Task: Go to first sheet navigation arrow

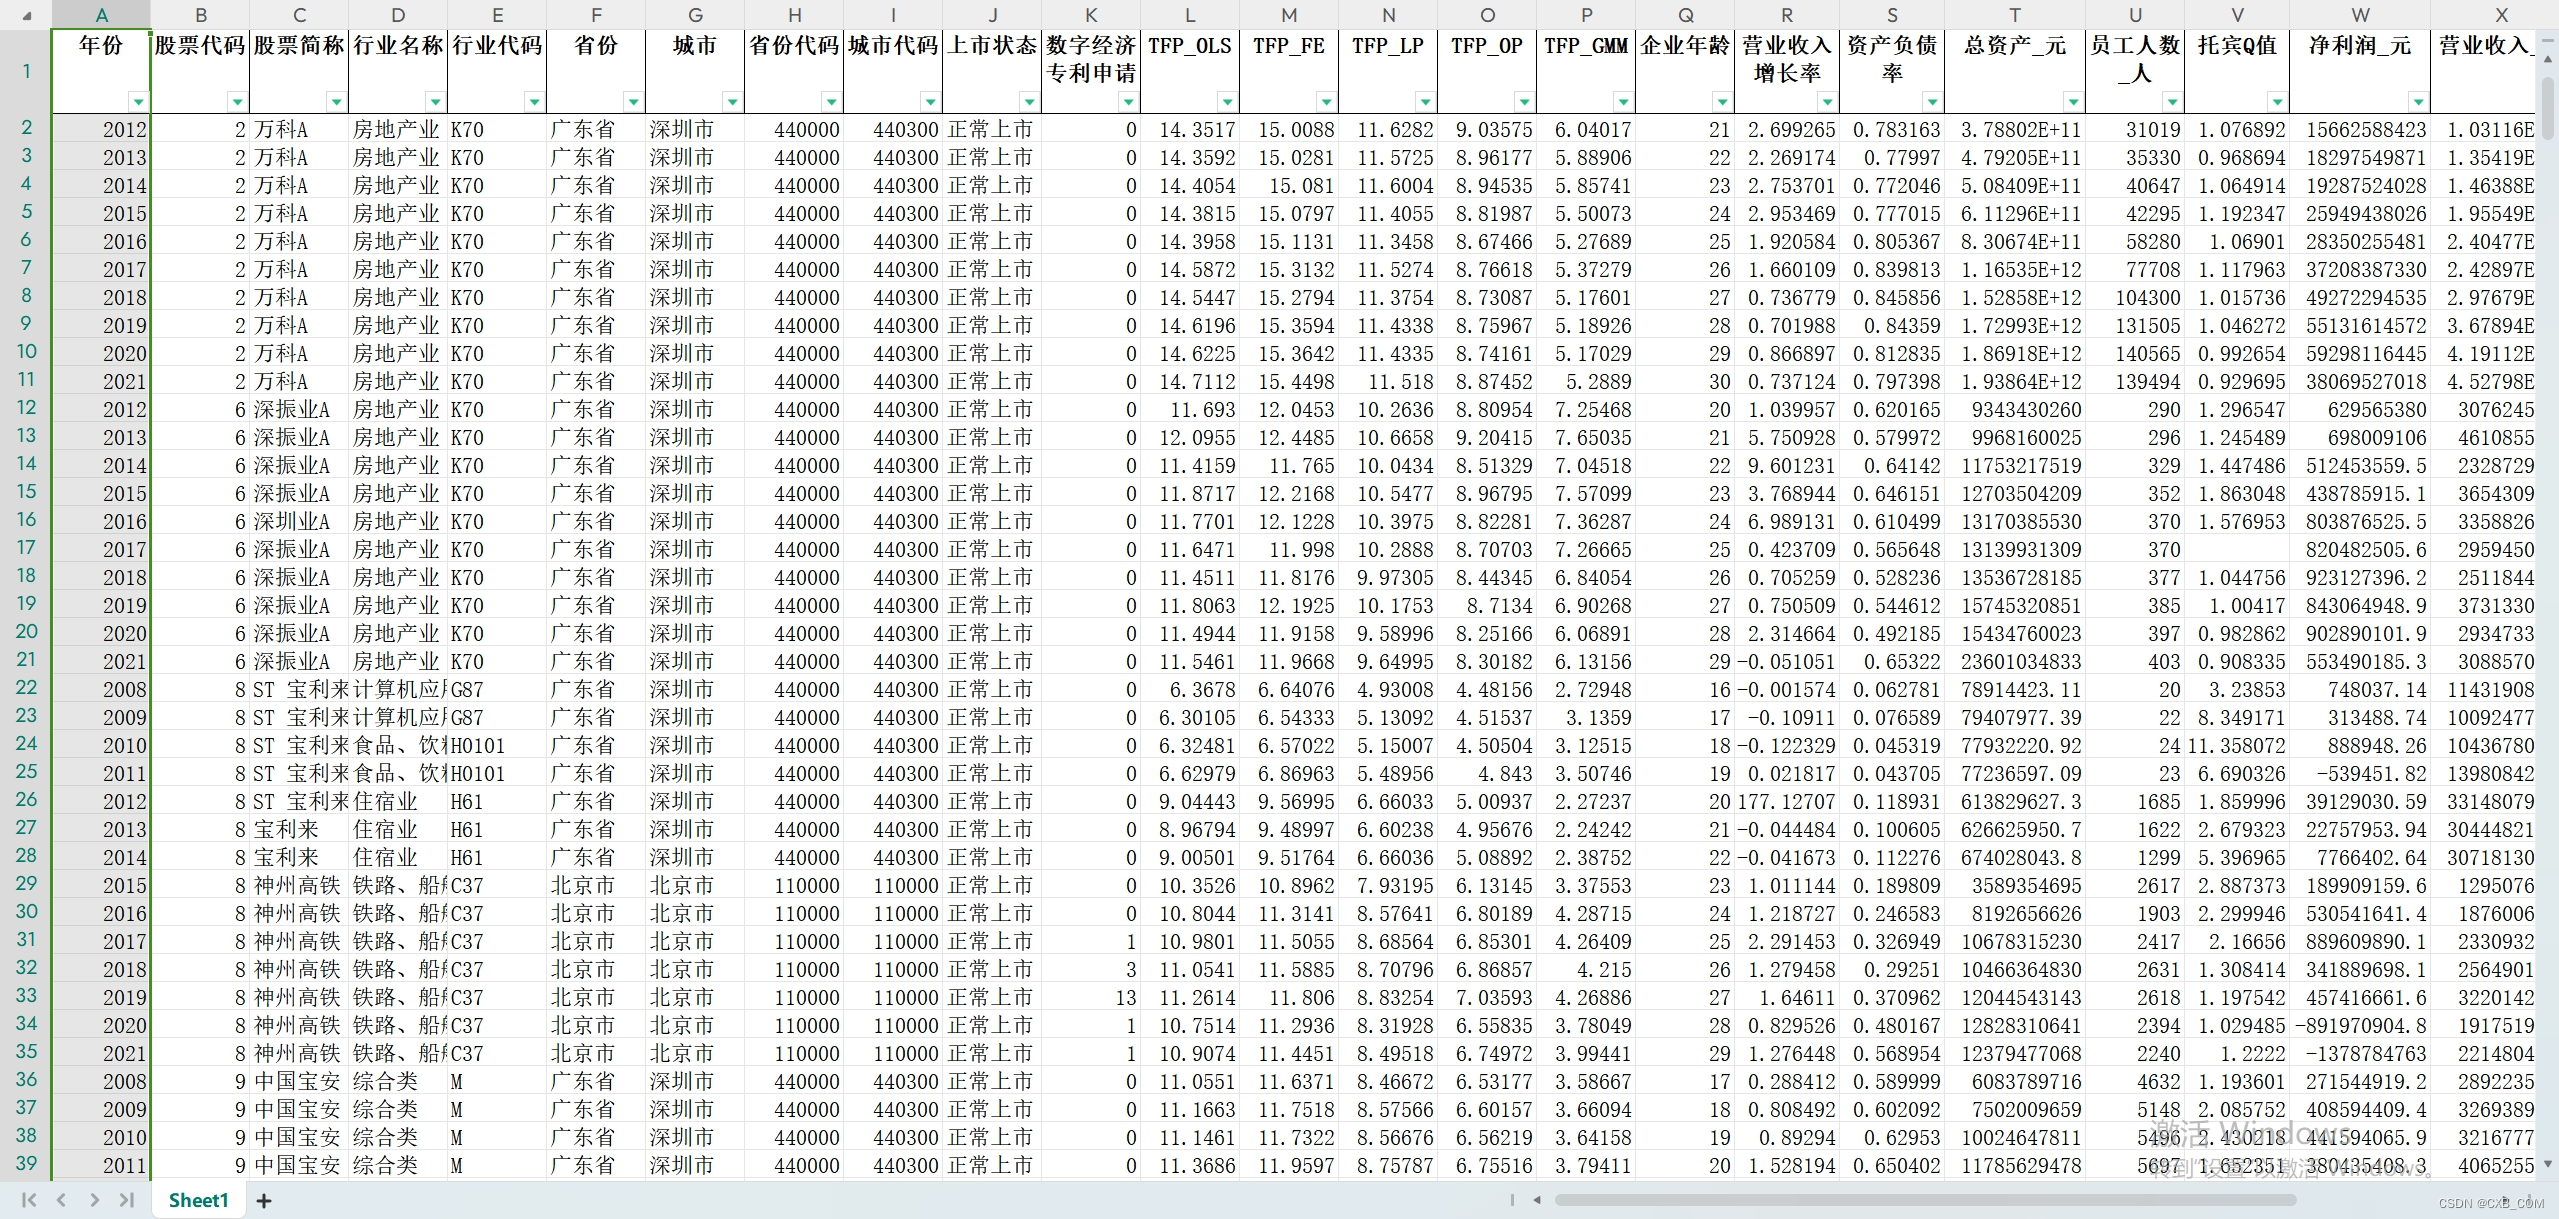Action: point(29,1200)
